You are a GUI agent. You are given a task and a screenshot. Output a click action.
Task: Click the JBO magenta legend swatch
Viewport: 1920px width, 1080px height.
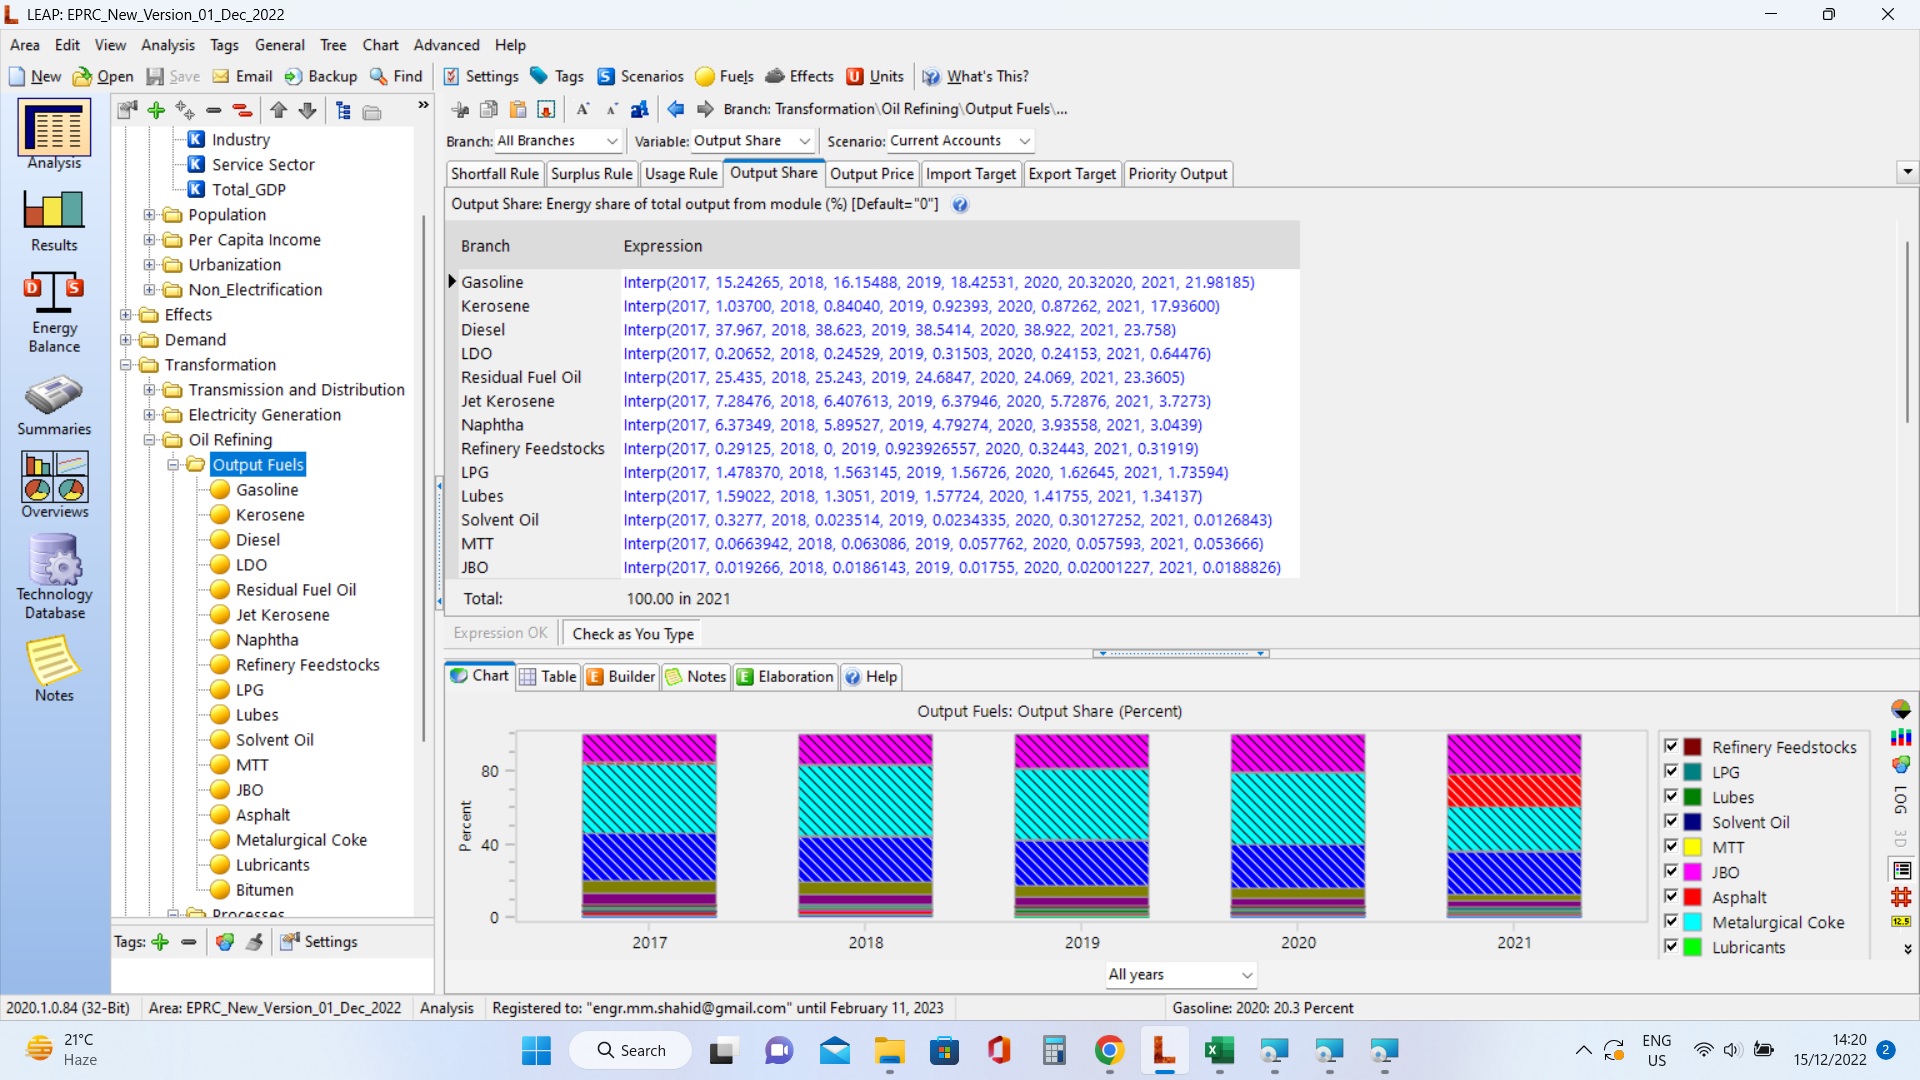(x=1693, y=872)
